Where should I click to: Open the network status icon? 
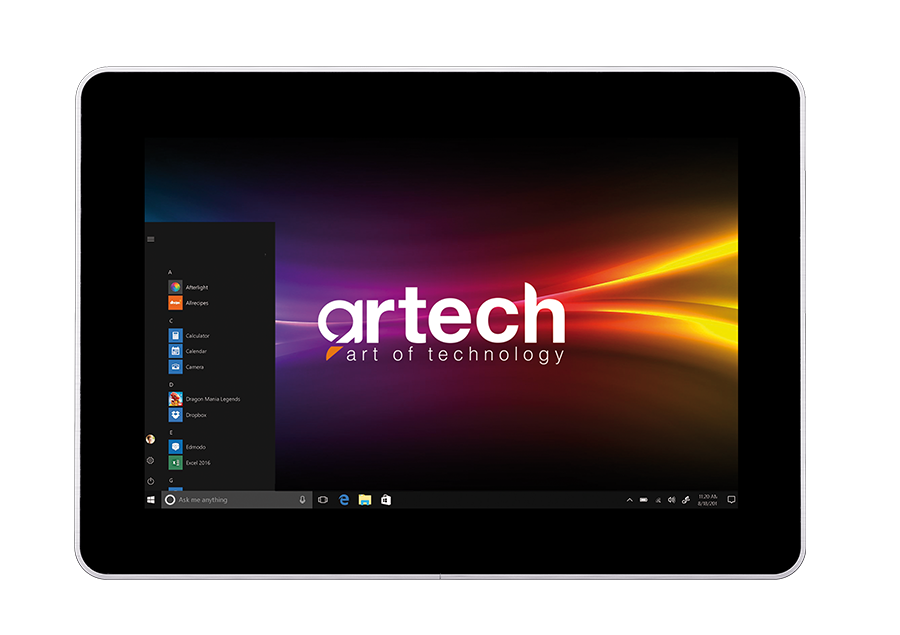click(658, 500)
